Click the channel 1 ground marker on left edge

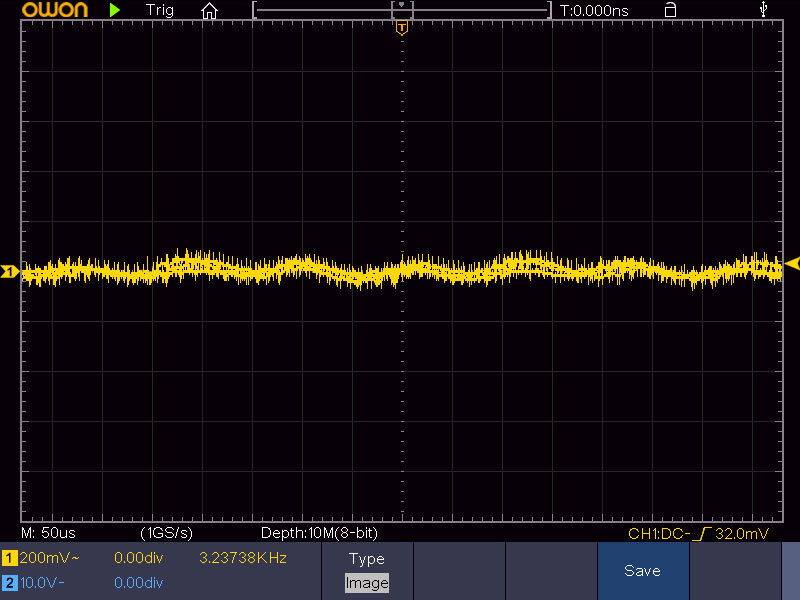(9, 271)
